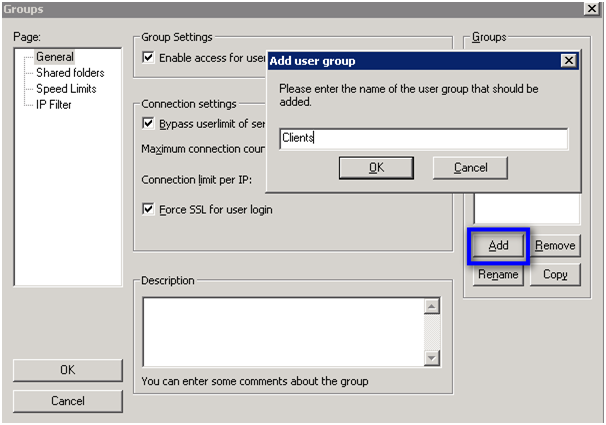Open the Shared folders page
Viewport: 606px width, 425px height.
pyautogui.click(x=69, y=73)
